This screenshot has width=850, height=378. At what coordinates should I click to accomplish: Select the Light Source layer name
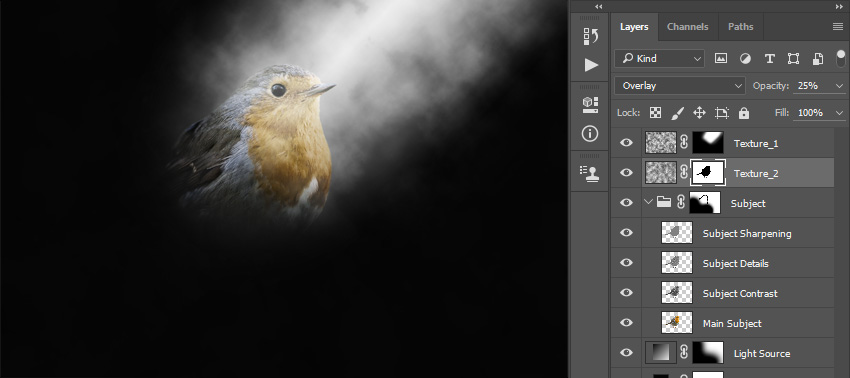pyautogui.click(x=762, y=354)
